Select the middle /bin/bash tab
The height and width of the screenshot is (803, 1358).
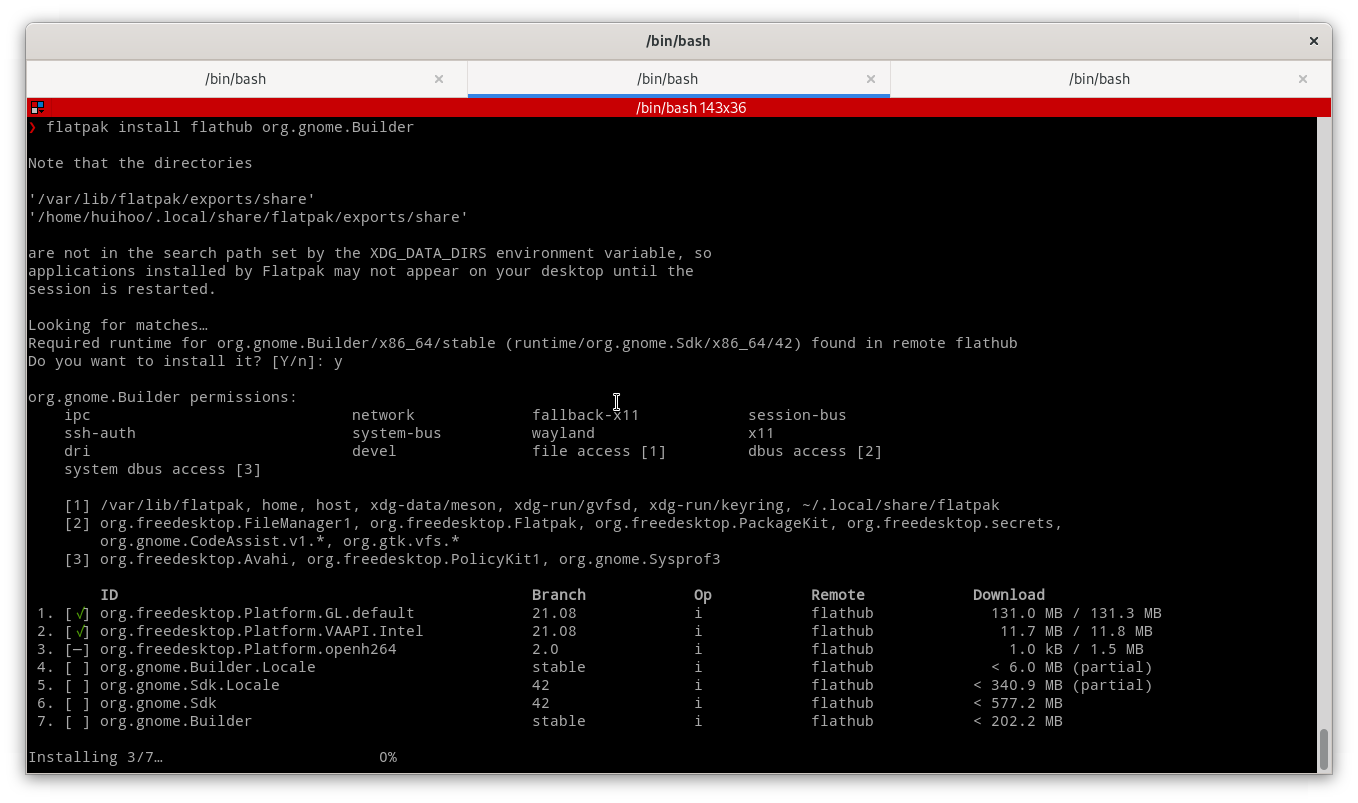pos(667,79)
